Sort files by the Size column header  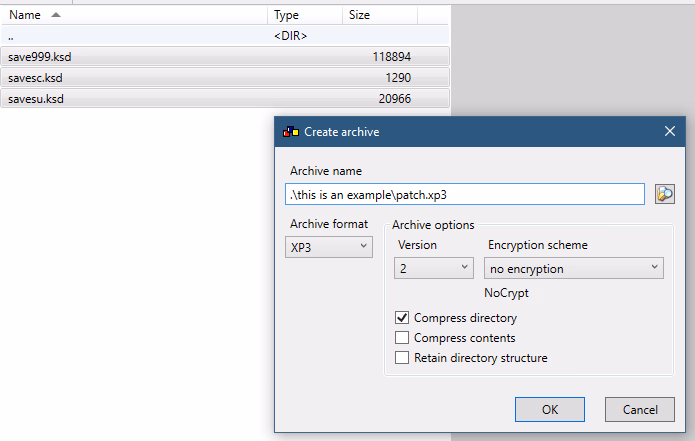[359, 16]
